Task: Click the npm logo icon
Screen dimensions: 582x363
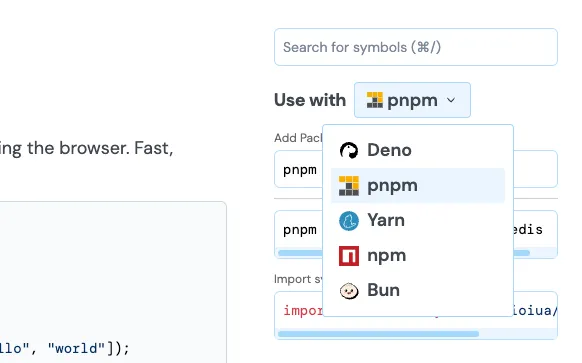Action: (x=349, y=256)
